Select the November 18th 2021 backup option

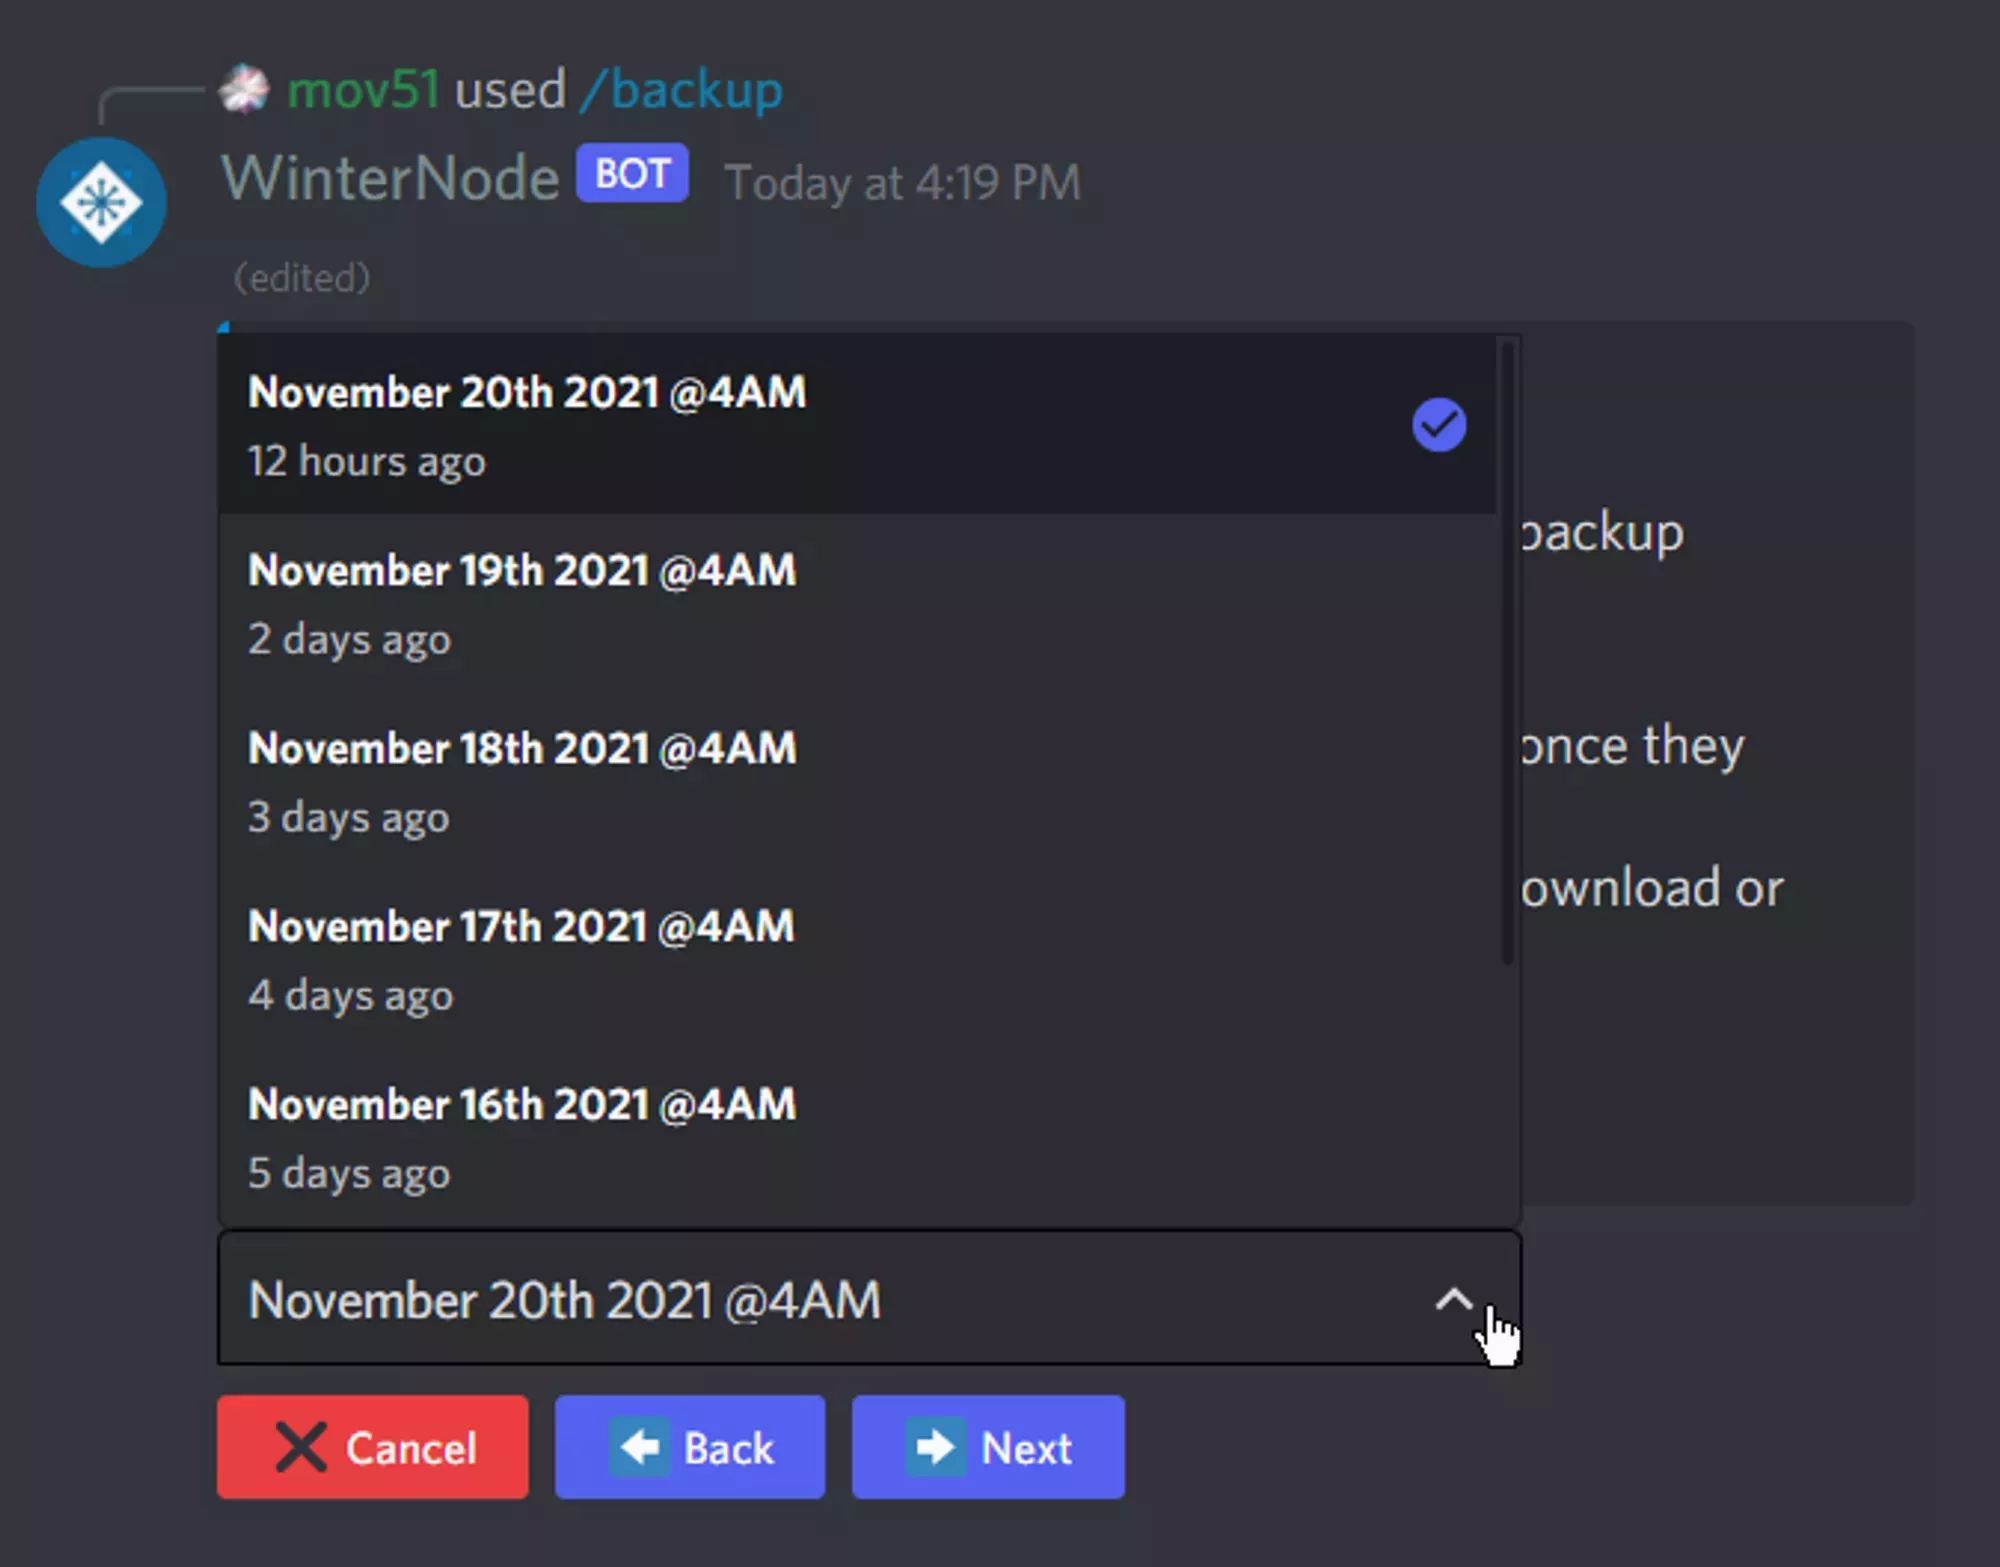pos(700,780)
